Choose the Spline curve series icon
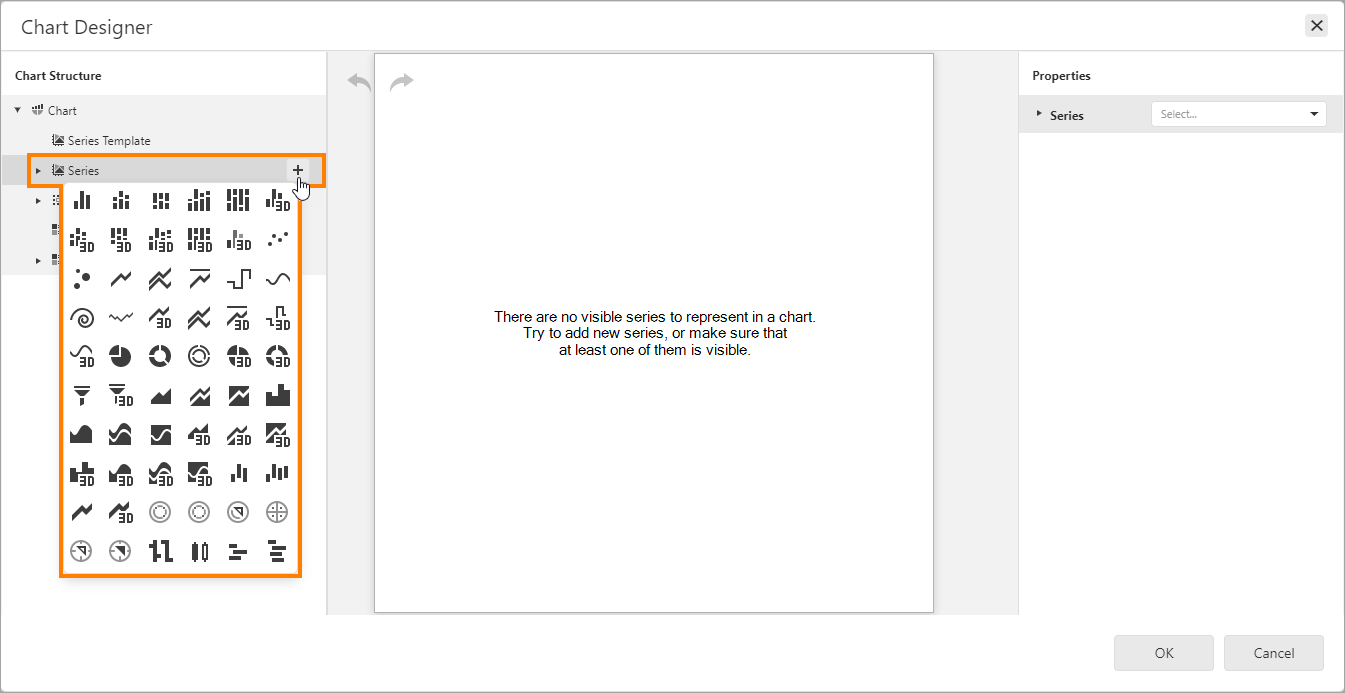The height and width of the screenshot is (693, 1345). click(x=278, y=279)
